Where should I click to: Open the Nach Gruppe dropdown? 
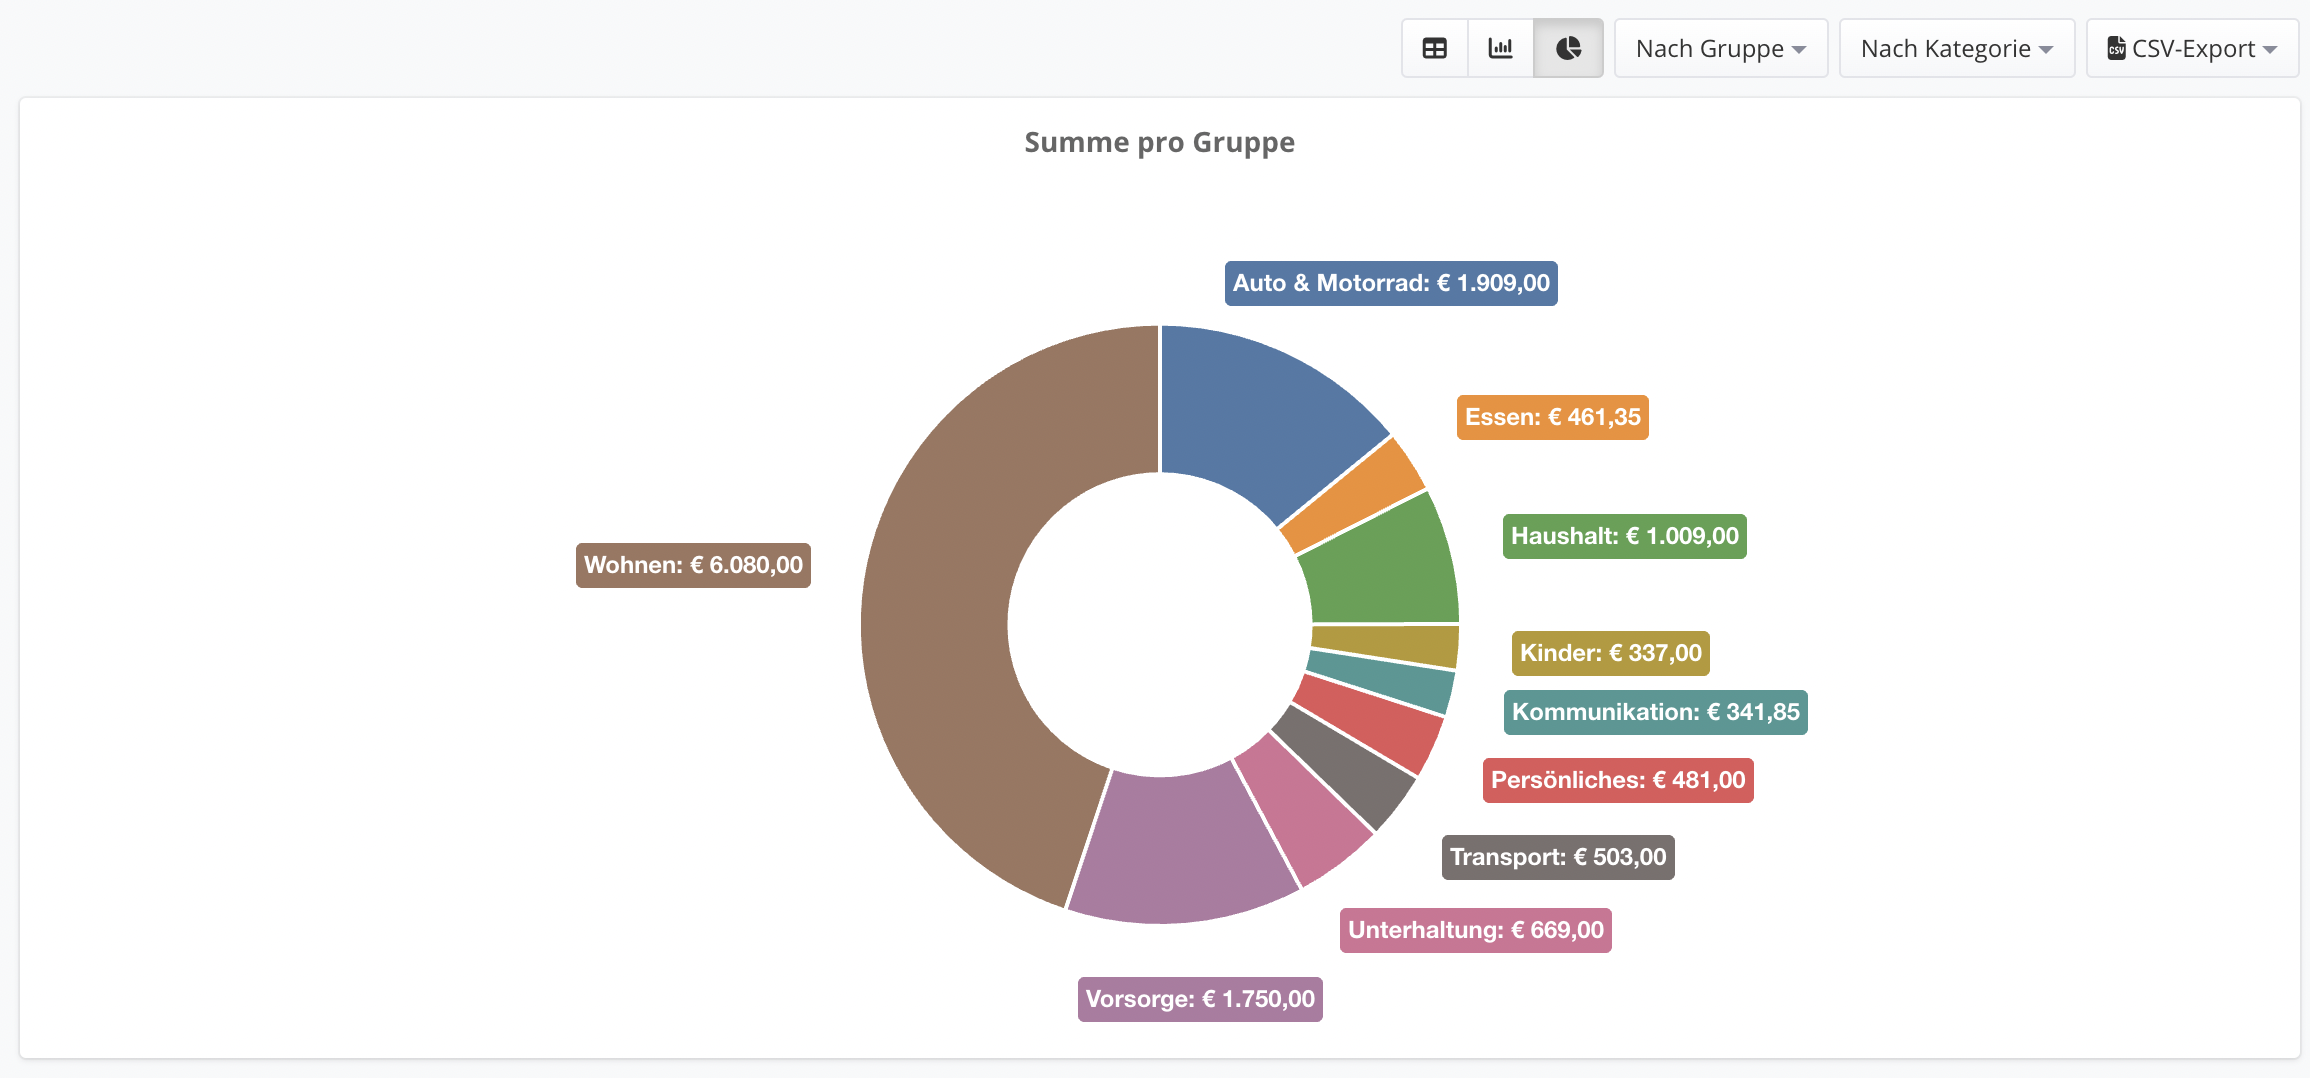pyautogui.click(x=1721, y=48)
